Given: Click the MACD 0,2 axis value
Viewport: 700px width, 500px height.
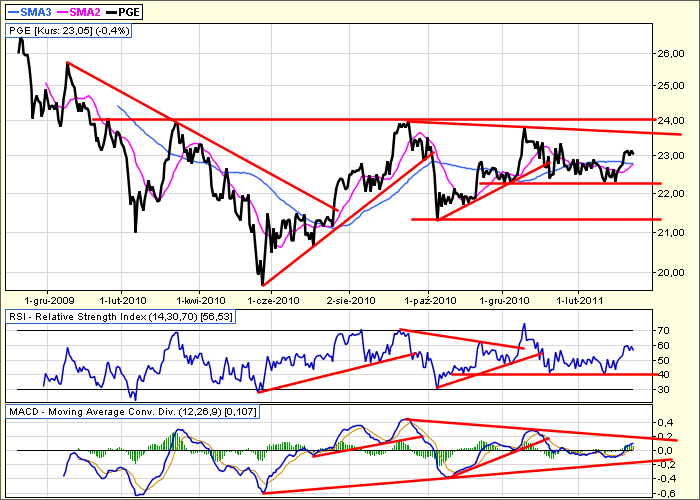Looking at the screenshot, I should (666, 437).
